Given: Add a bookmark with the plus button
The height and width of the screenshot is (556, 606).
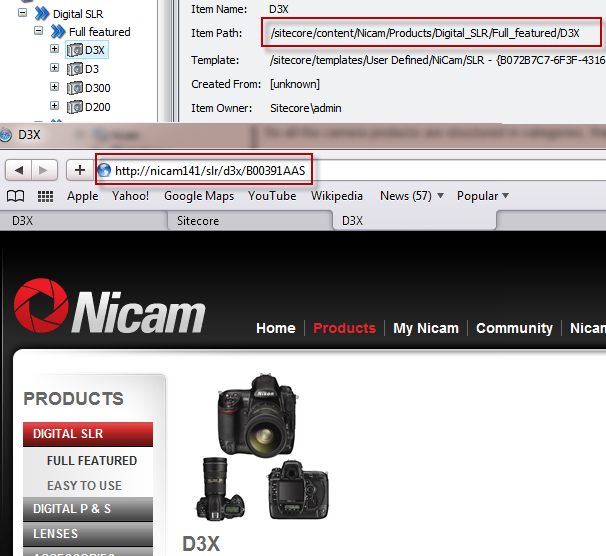Looking at the screenshot, I should coord(80,170).
